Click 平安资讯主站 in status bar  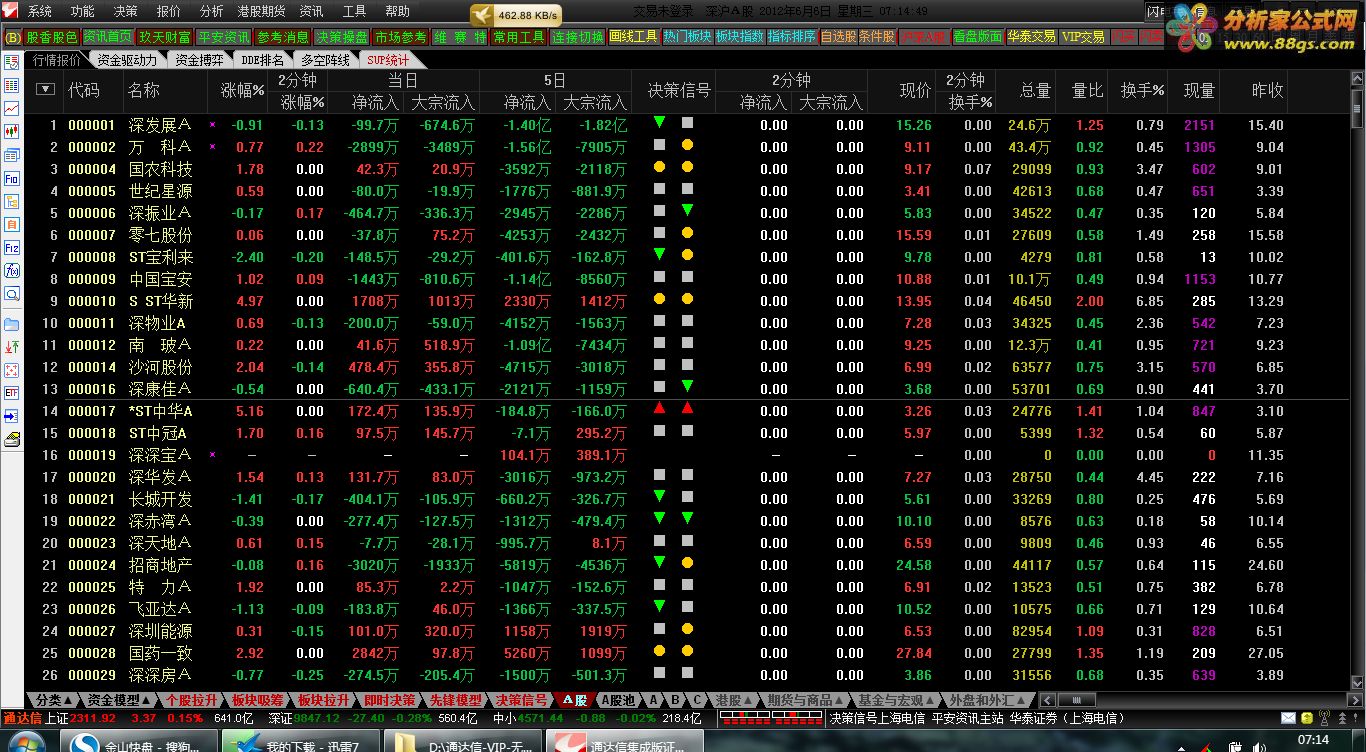click(x=965, y=718)
